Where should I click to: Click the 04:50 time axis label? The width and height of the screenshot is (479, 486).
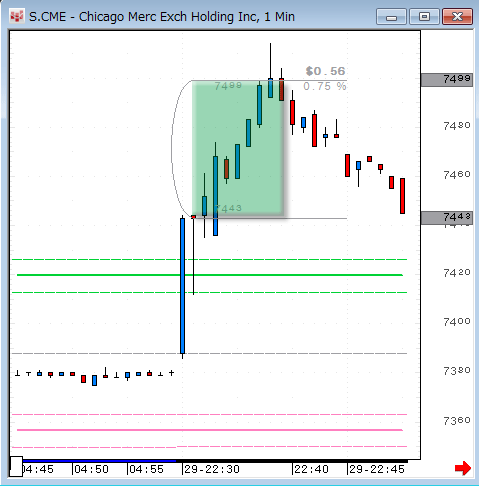coord(91,469)
